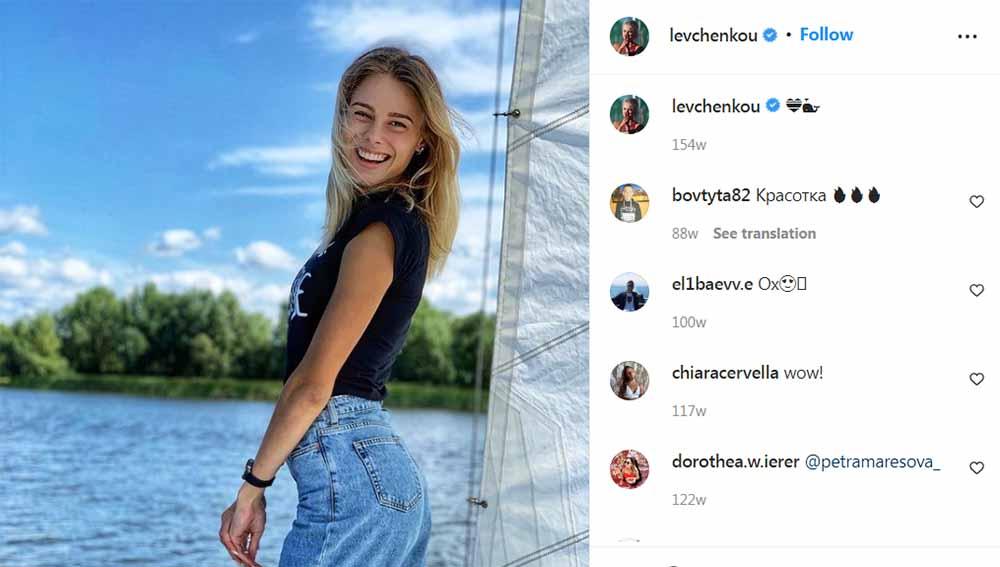Click the chiaracervella username
This screenshot has width=1000, height=567.
(724, 373)
